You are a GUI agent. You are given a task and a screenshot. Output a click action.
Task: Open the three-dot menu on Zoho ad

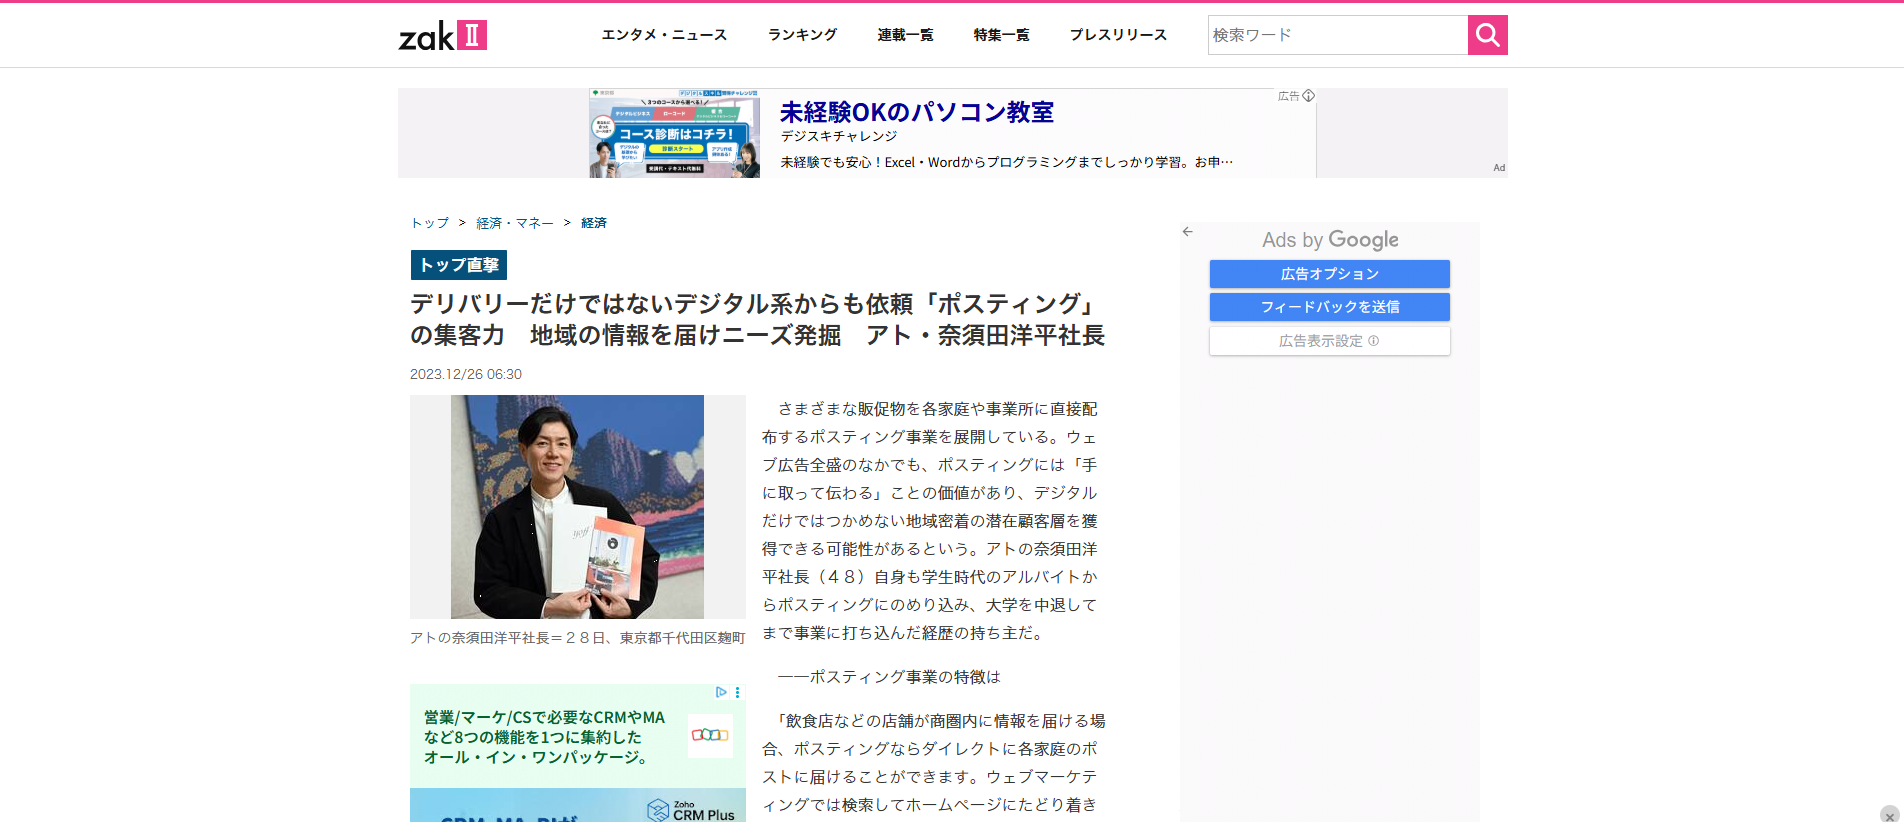point(738,692)
